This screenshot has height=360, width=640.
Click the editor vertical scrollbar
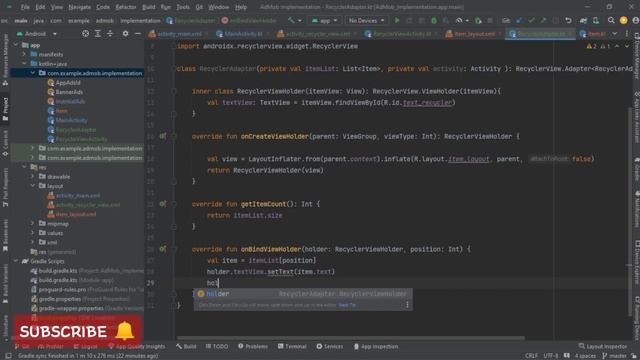(629, 212)
